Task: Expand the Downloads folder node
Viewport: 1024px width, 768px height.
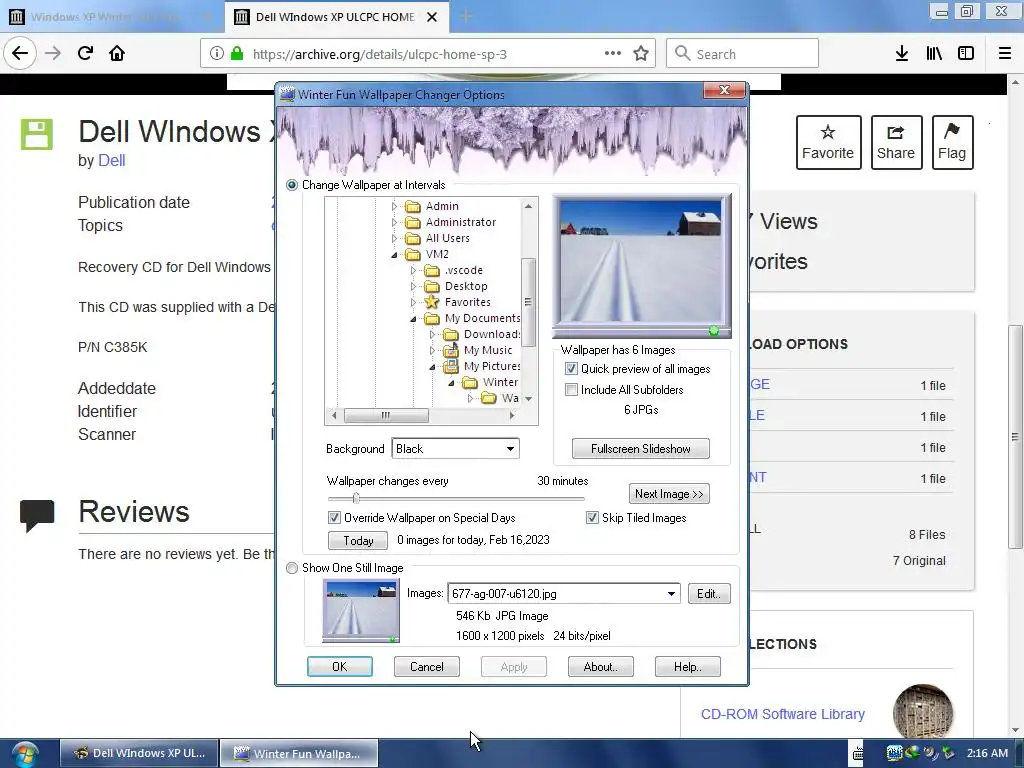Action: [432, 334]
